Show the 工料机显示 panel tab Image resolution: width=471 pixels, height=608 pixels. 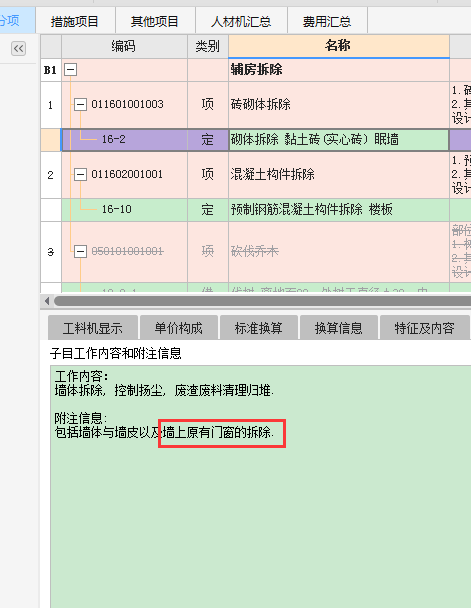pos(93,328)
